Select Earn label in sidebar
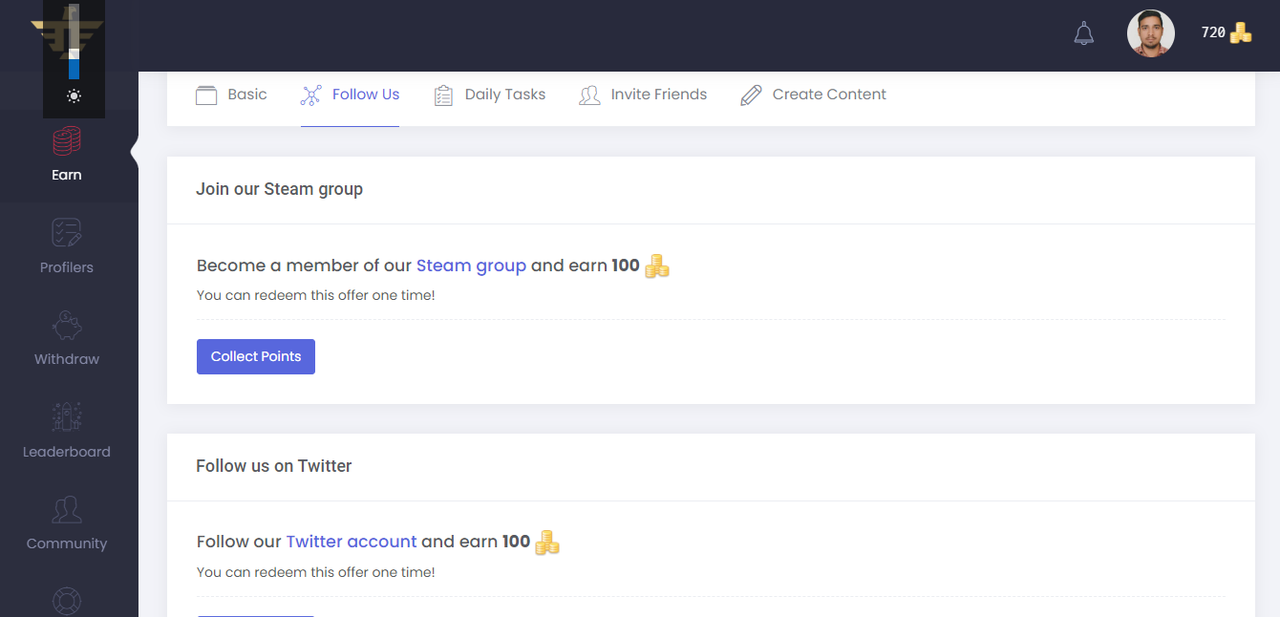Image resolution: width=1280 pixels, height=617 pixels. 67,175
